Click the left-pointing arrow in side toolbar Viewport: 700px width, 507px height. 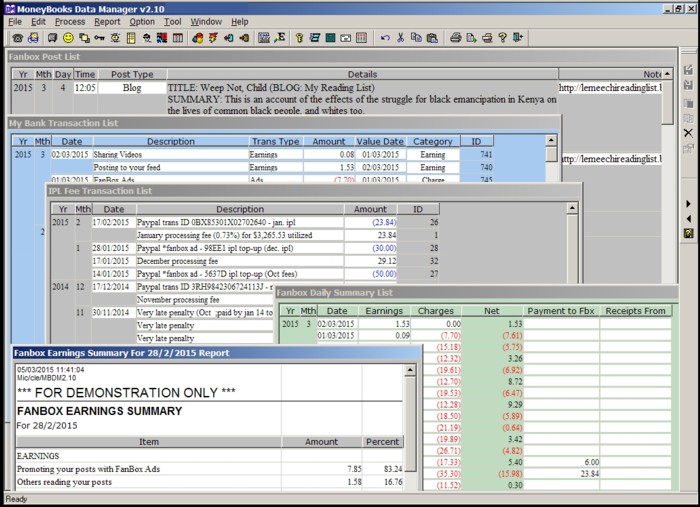688,218
